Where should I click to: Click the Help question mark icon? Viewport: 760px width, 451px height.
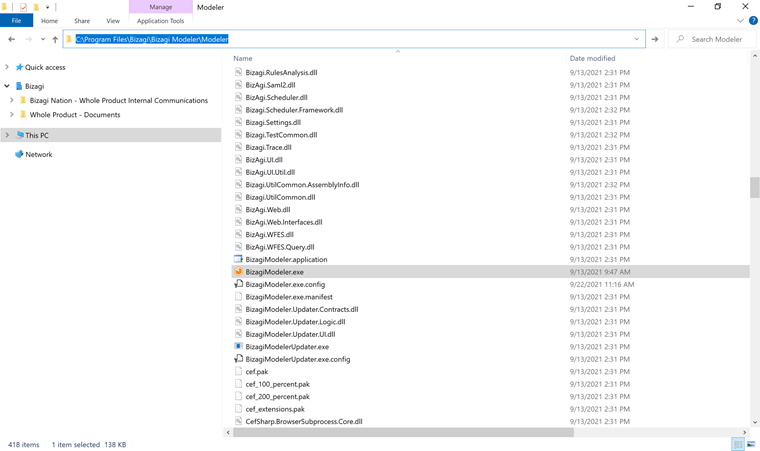[753, 20]
